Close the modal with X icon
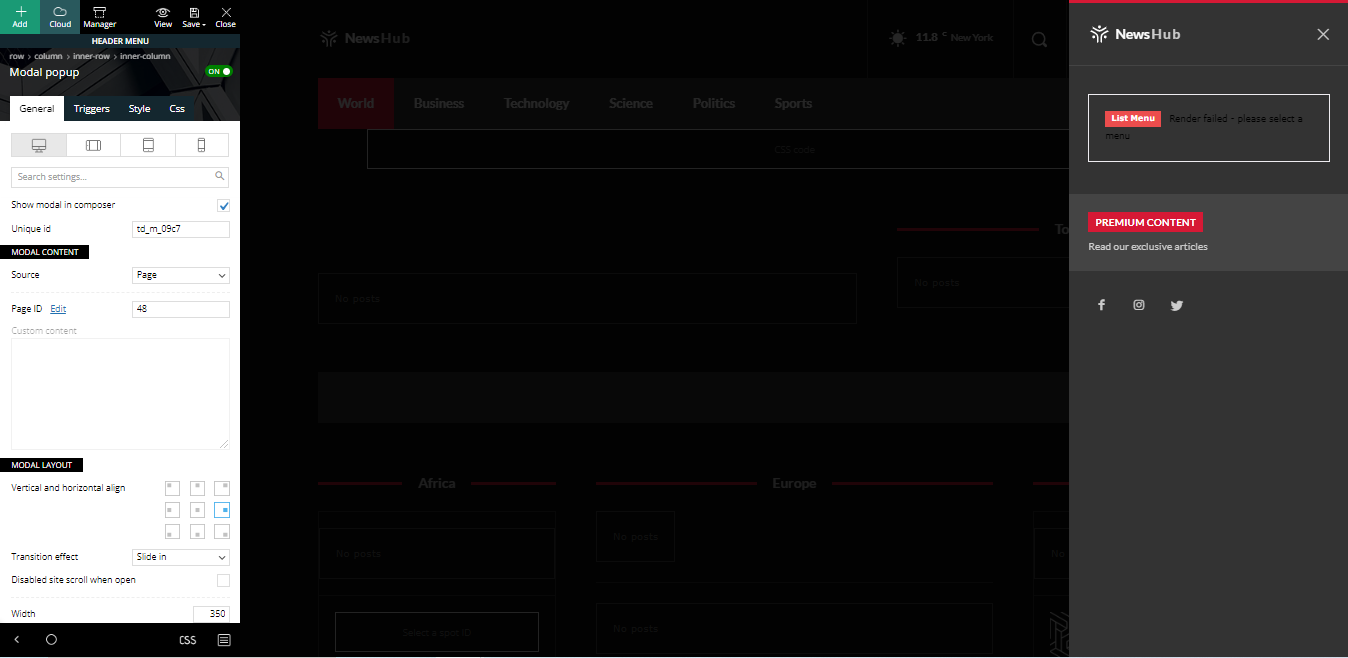 [1323, 34]
